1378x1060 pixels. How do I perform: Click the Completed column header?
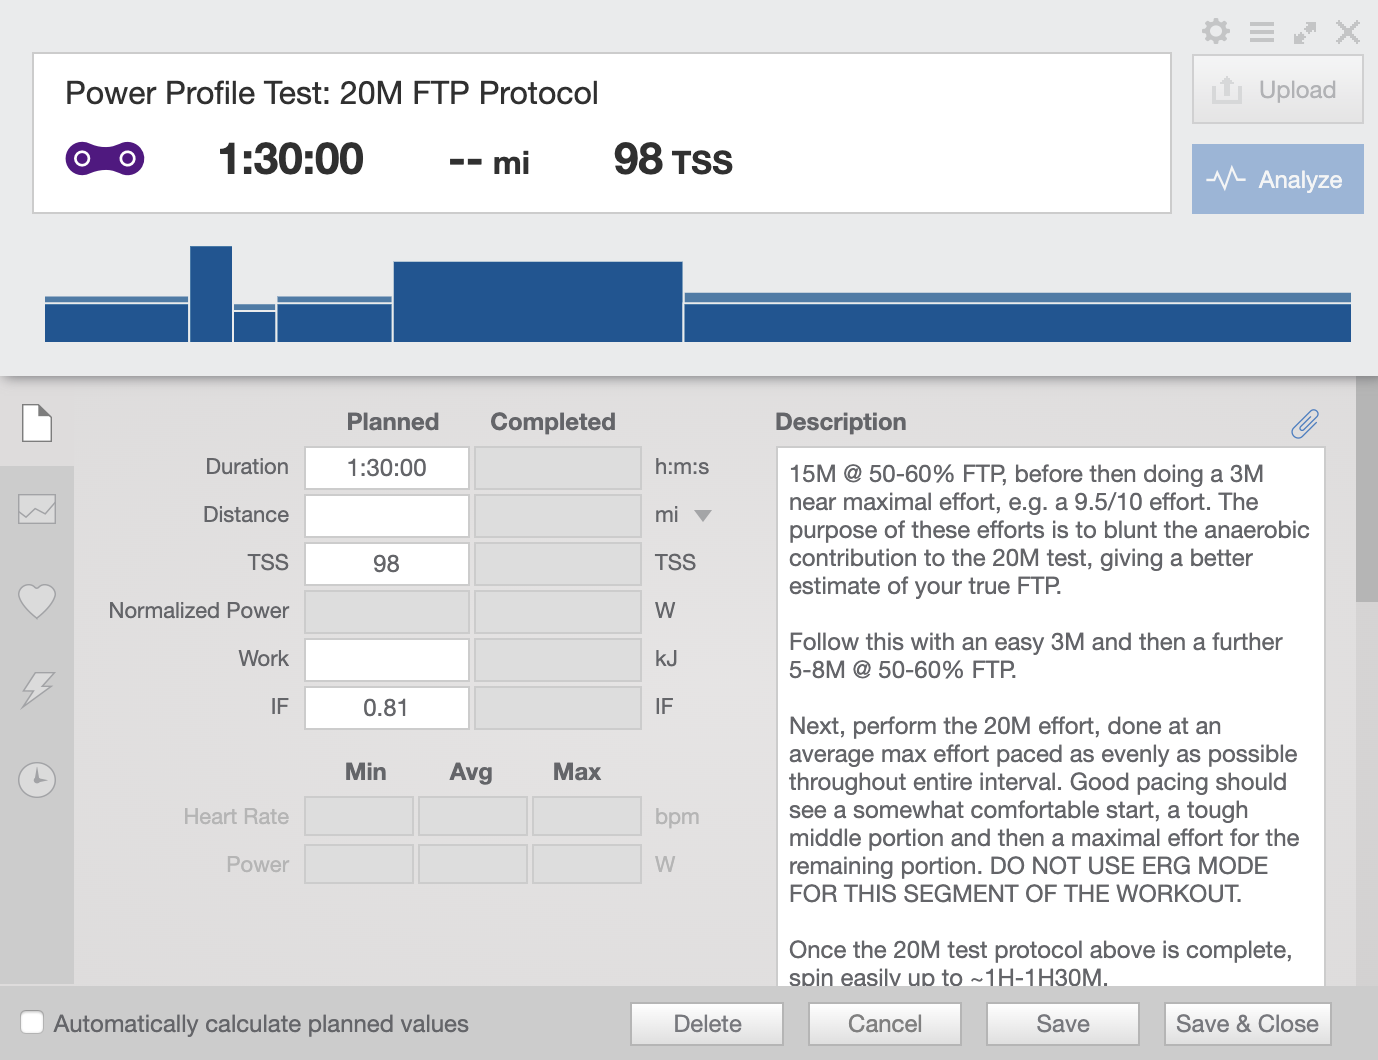pyautogui.click(x=553, y=422)
